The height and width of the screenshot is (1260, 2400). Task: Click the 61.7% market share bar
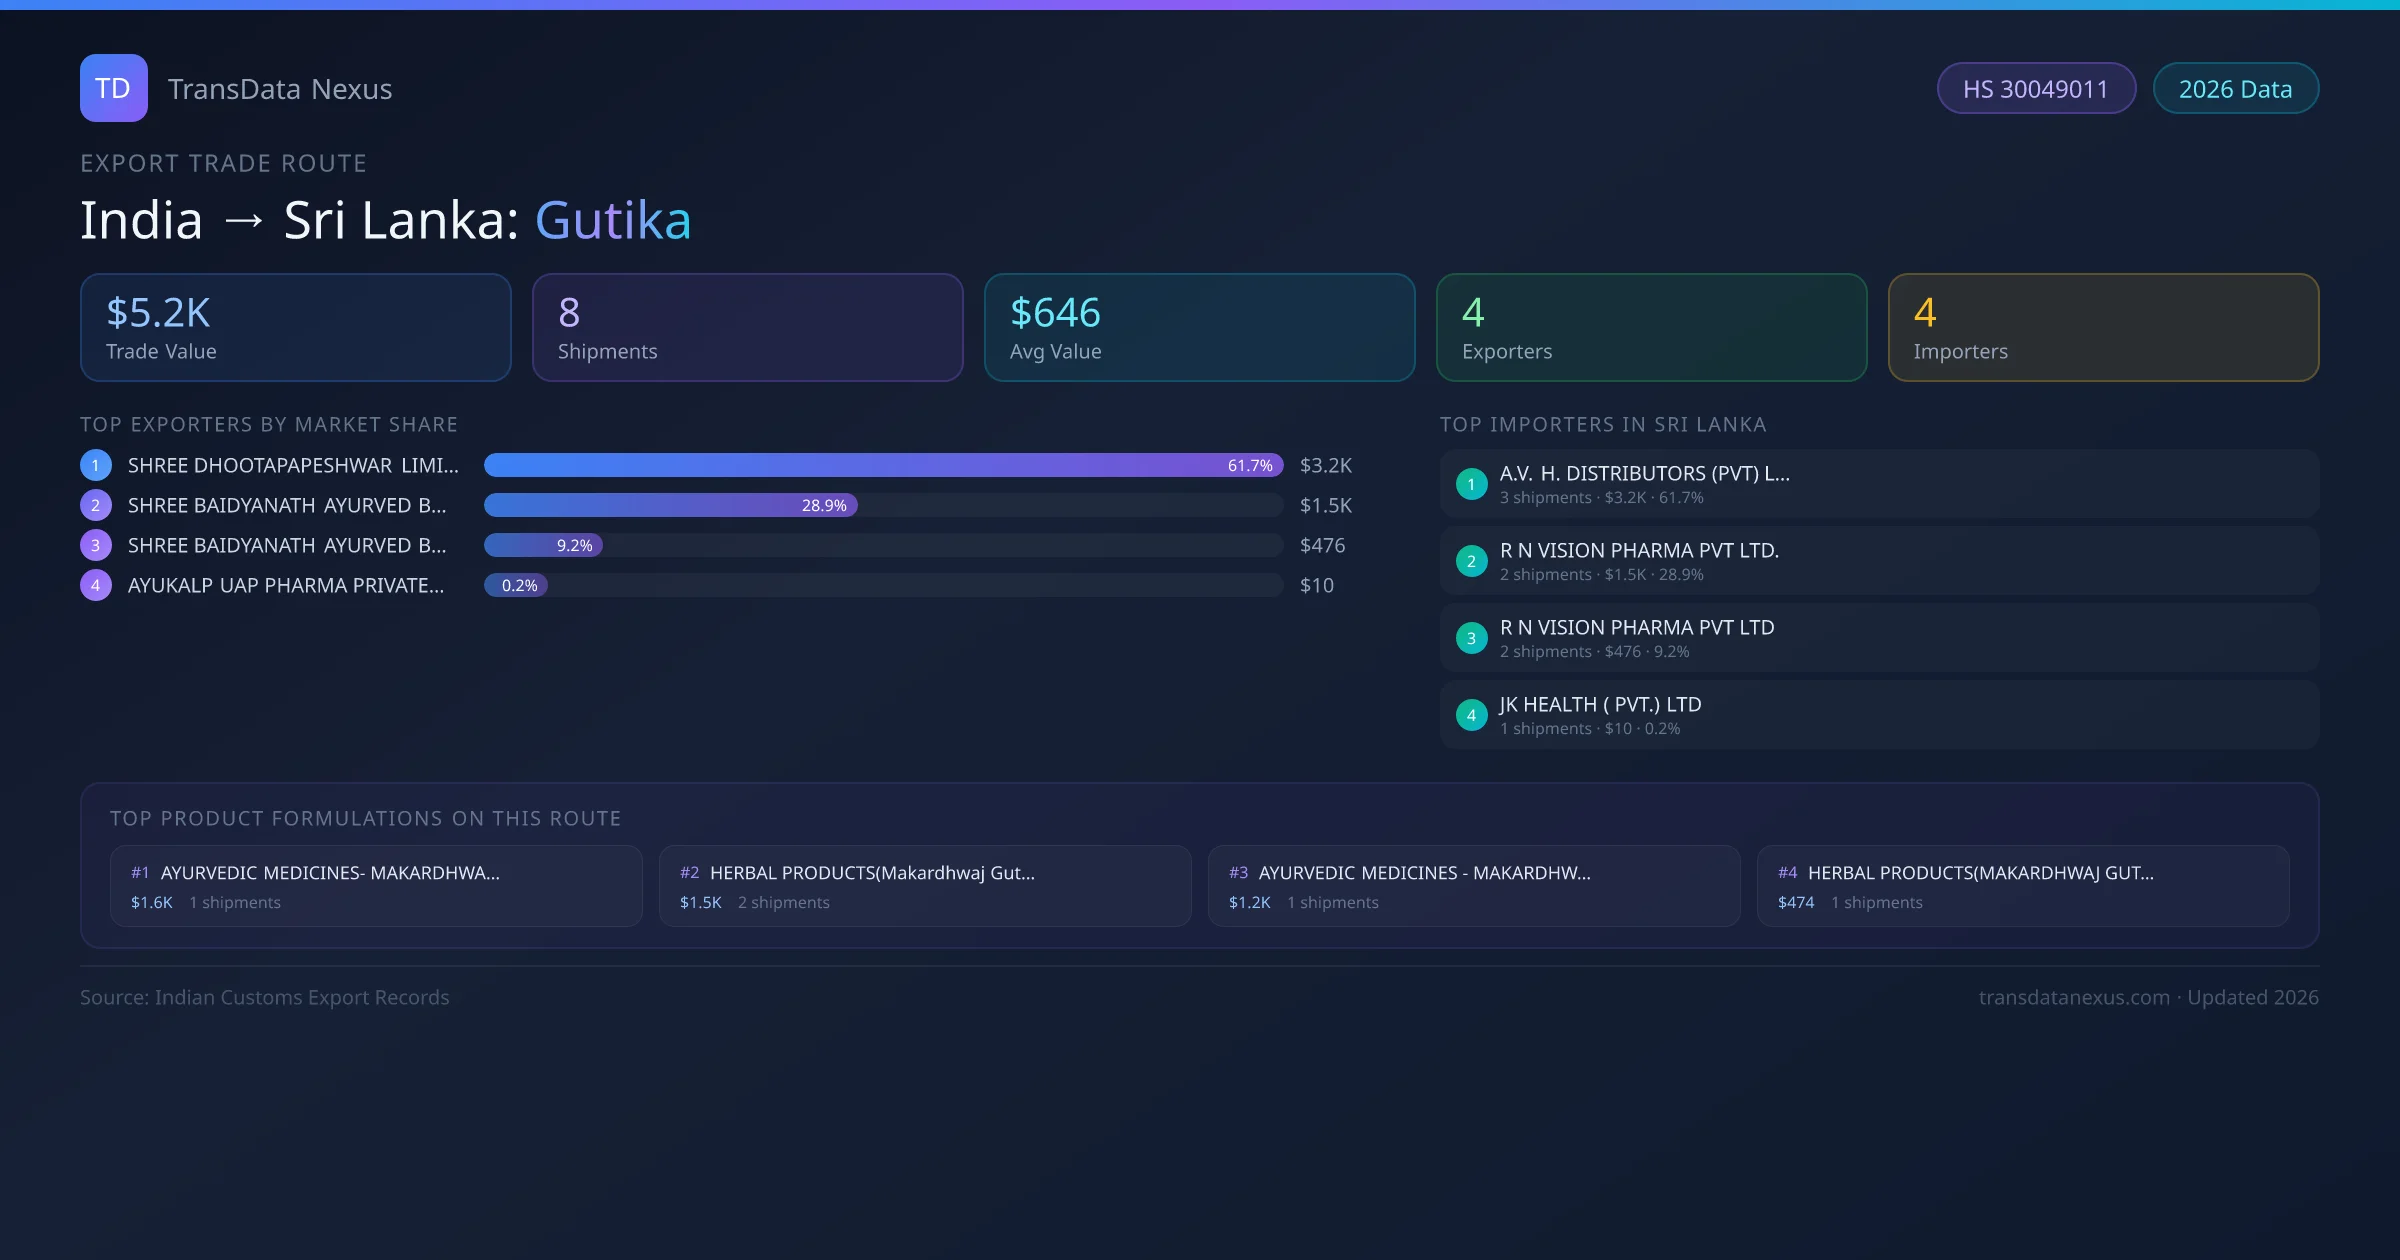pos(882,465)
